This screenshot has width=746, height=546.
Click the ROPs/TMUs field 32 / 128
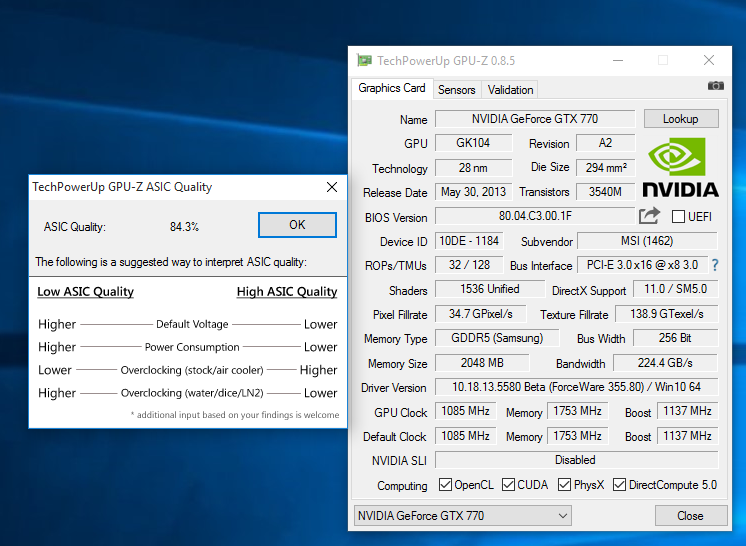pos(469,265)
